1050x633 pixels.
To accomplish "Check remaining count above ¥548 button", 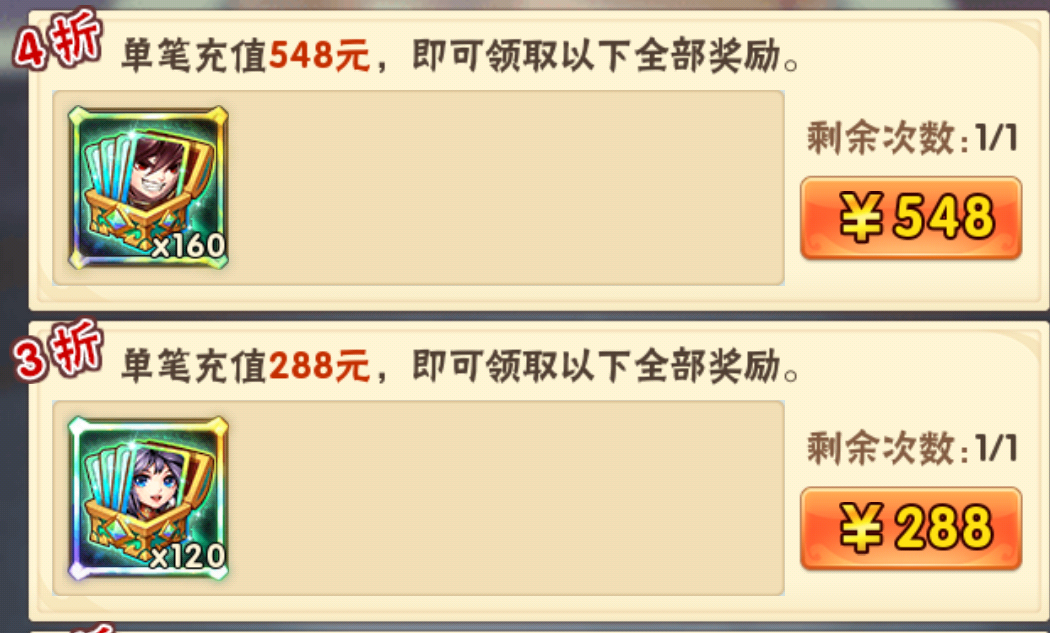I will pos(912,138).
